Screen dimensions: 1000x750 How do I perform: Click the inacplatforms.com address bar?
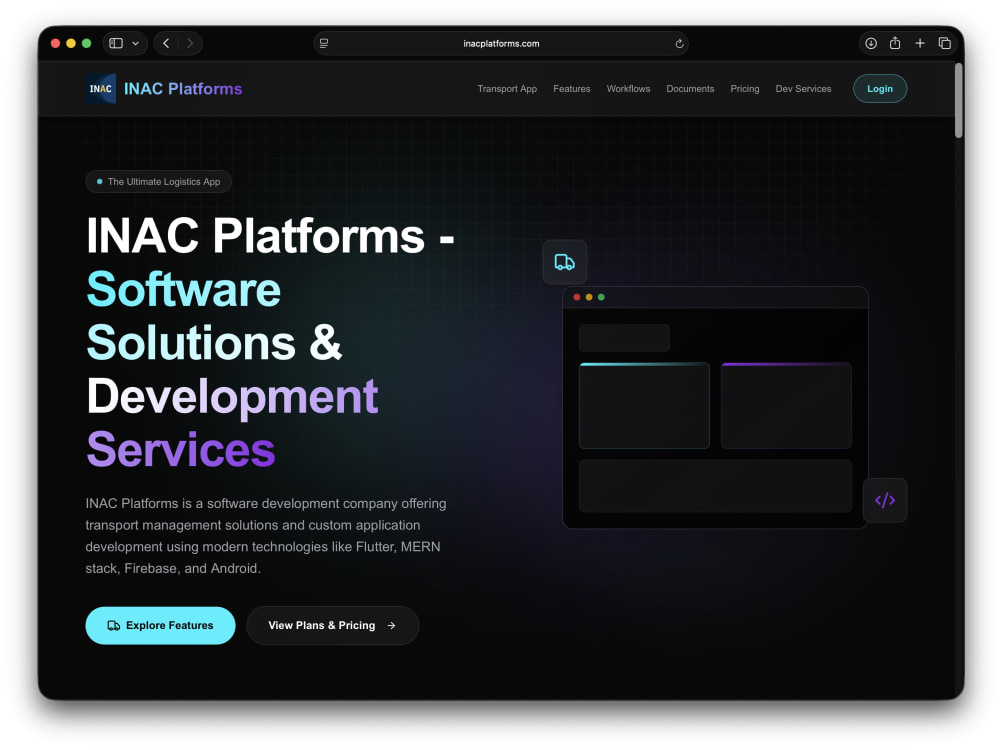501,43
